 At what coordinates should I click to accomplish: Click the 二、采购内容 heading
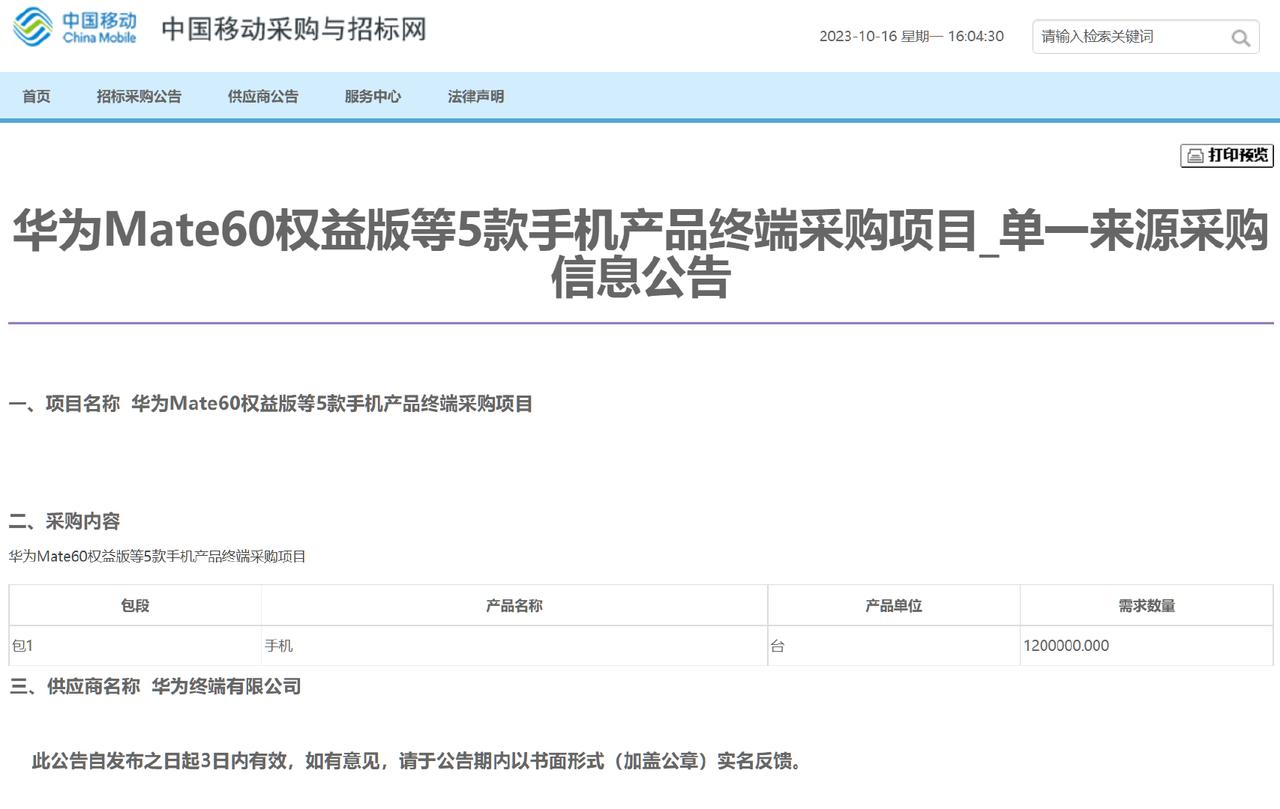(65, 522)
